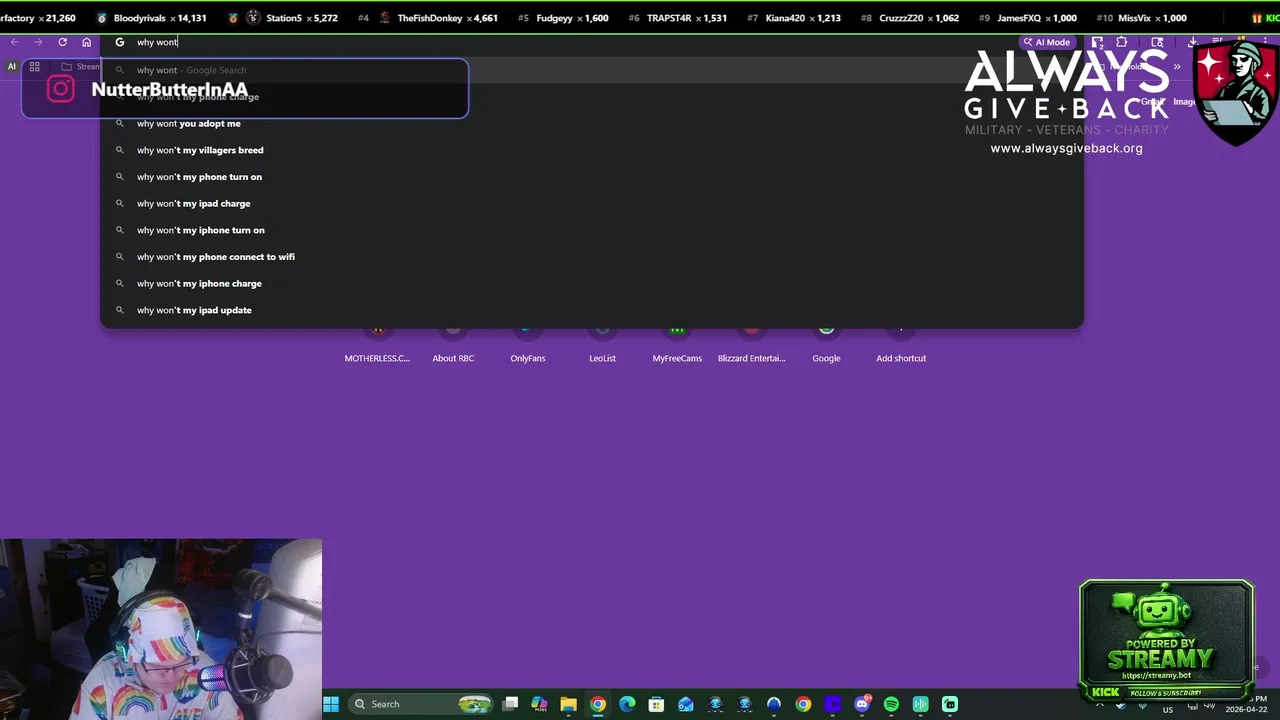This screenshot has height=720, width=1280.
Task: Launch Microsoft Edge from taskbar
Action: 627,704
